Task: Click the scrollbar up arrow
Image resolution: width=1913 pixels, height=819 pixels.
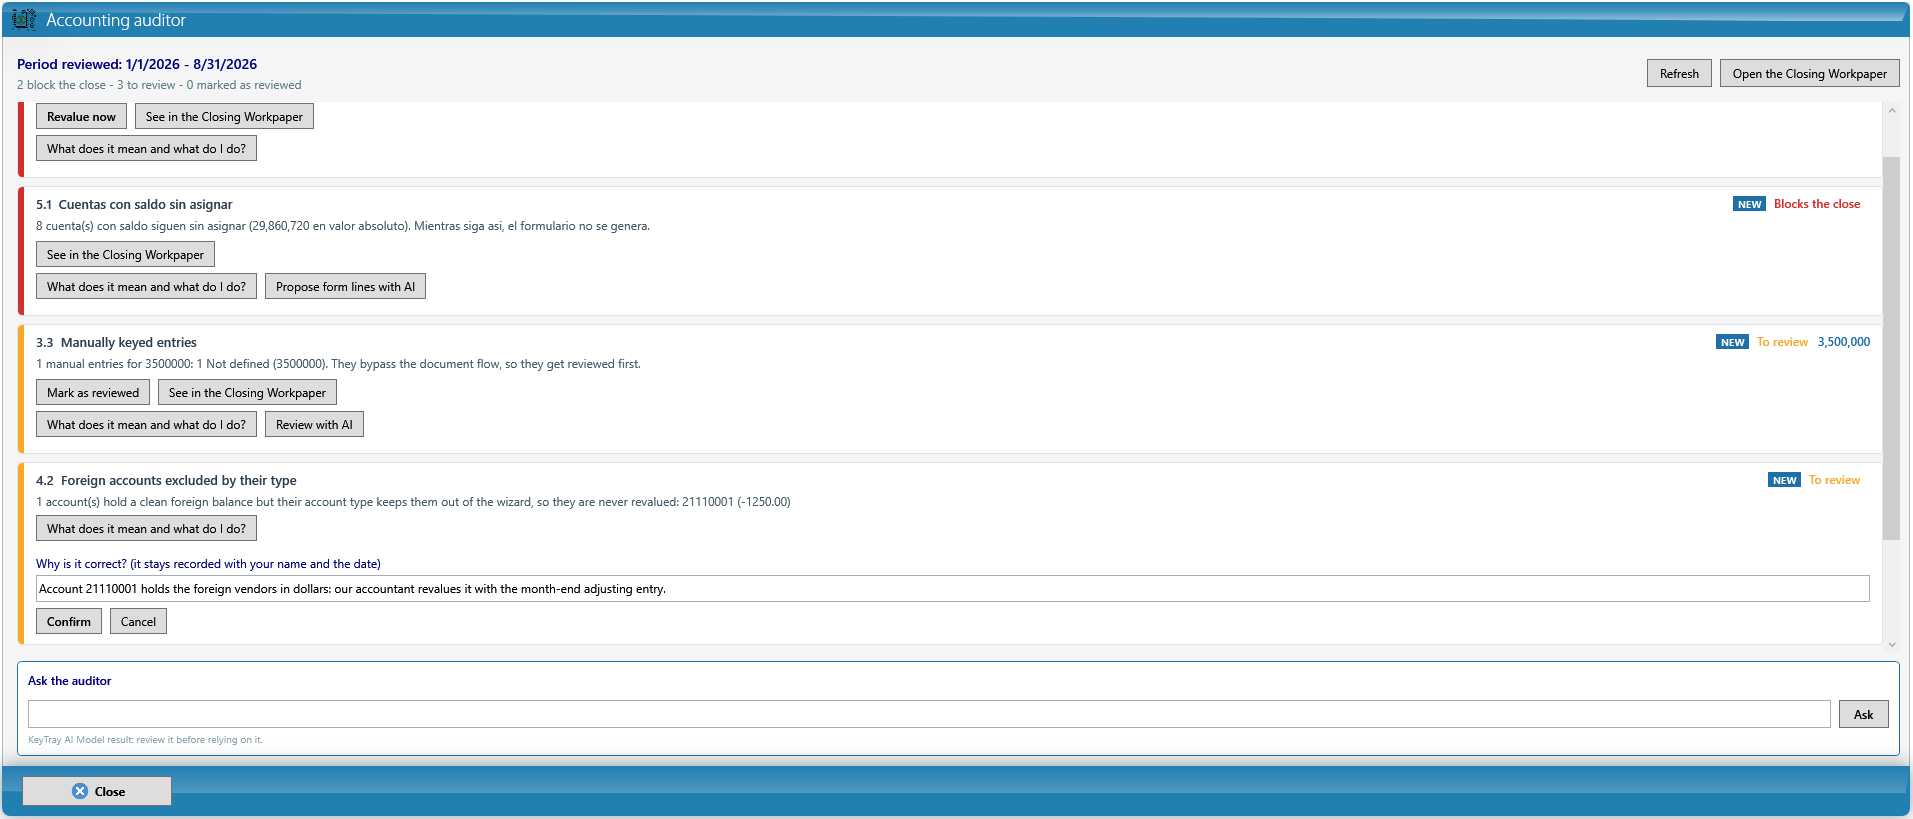Action: tap(1891, 111)
